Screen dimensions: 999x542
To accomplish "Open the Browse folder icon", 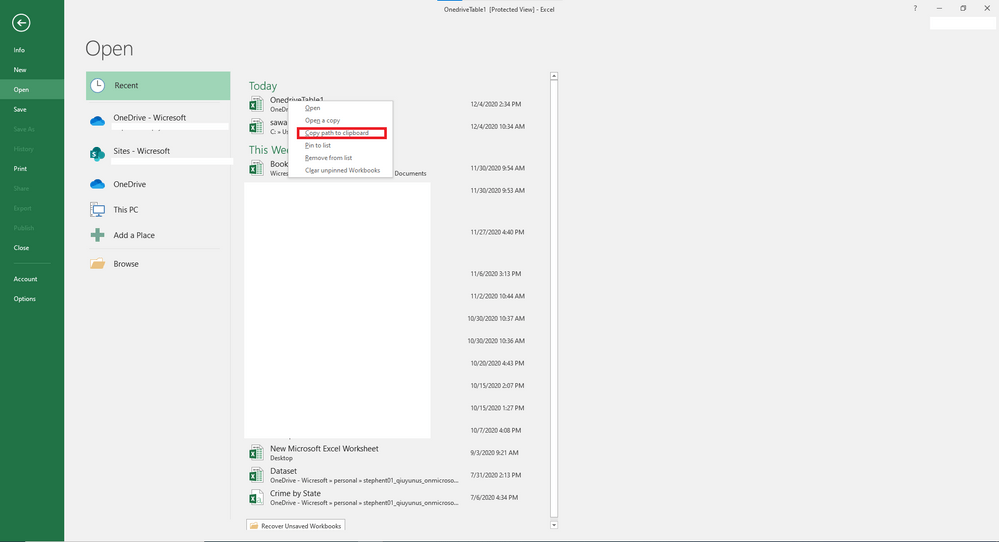I will tap(97, 264).
